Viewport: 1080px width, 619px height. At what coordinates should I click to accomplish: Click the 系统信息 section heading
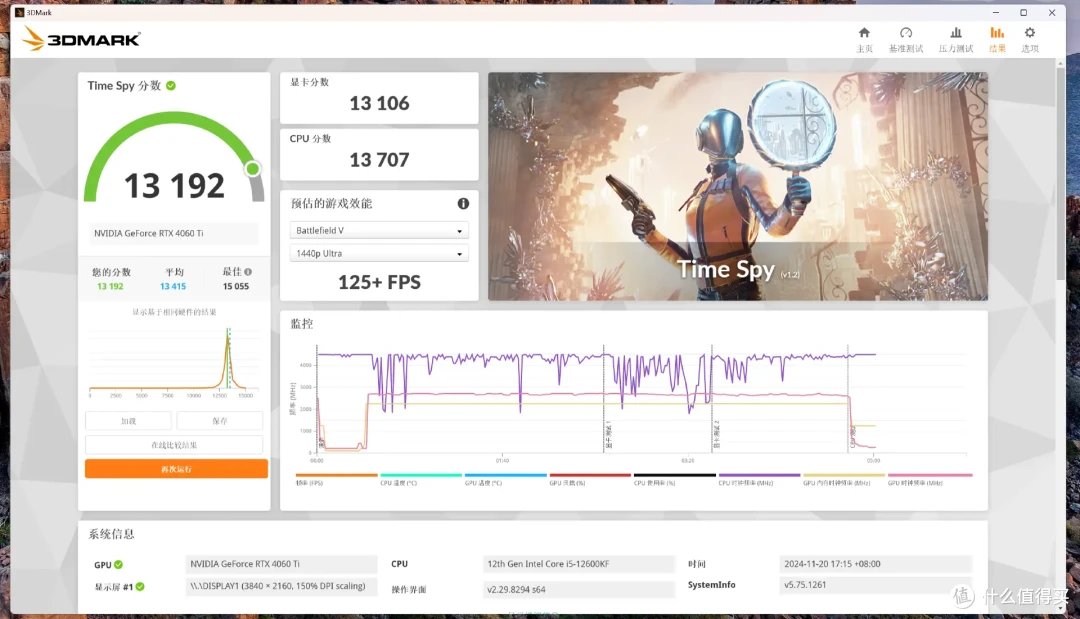[x=112, y=534]
